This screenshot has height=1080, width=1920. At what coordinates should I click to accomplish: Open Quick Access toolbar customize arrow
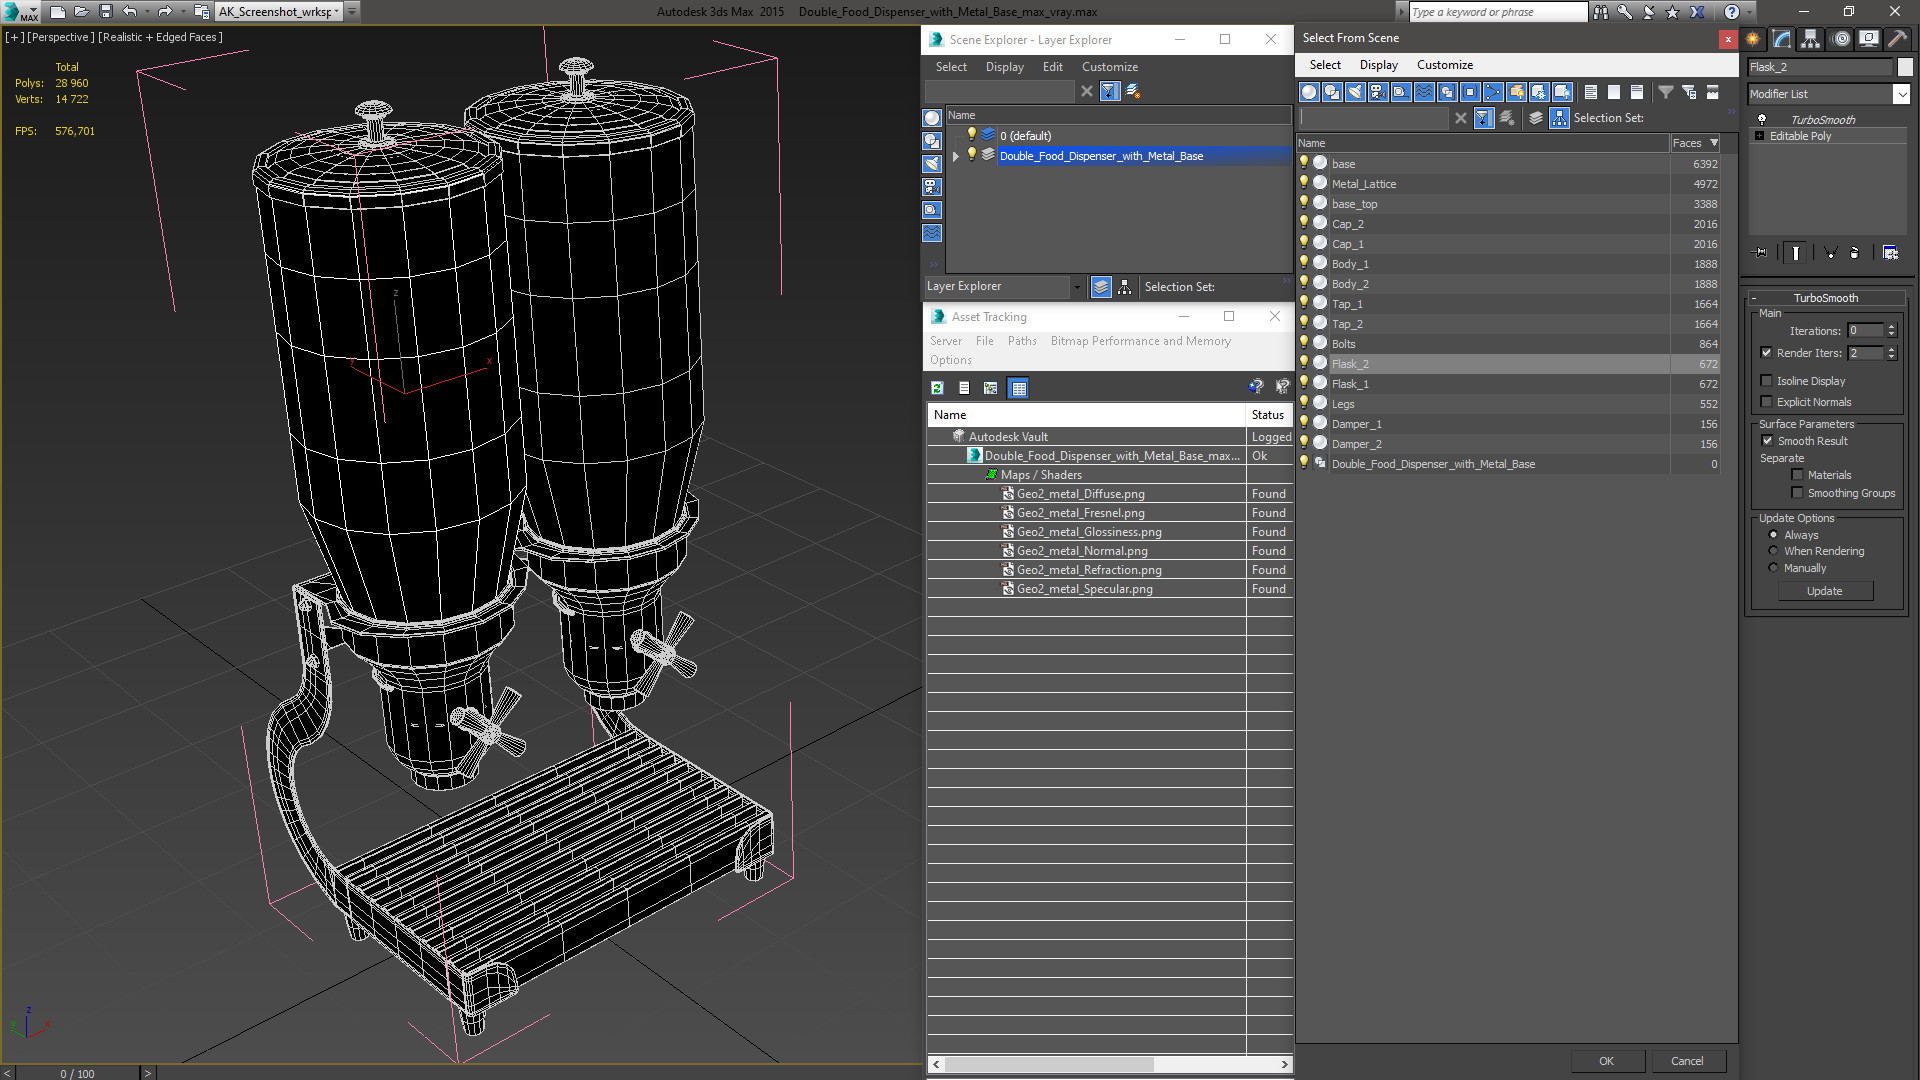click(x=353, y=12)
